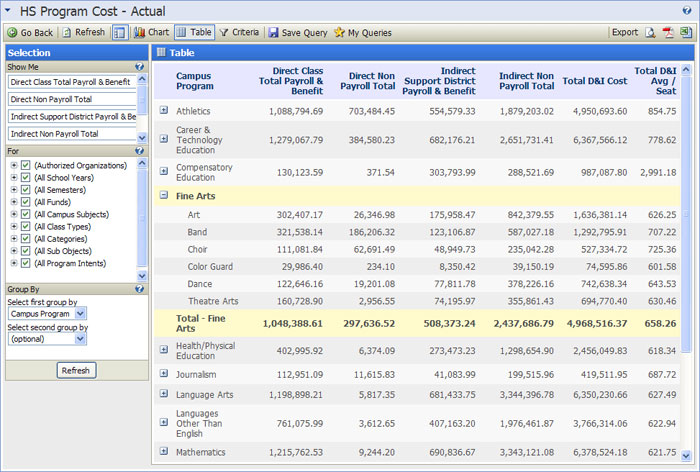Viewport: 700px width, 472px height.
Task: Toggle the selection panel layout icon
Action: 120,33
